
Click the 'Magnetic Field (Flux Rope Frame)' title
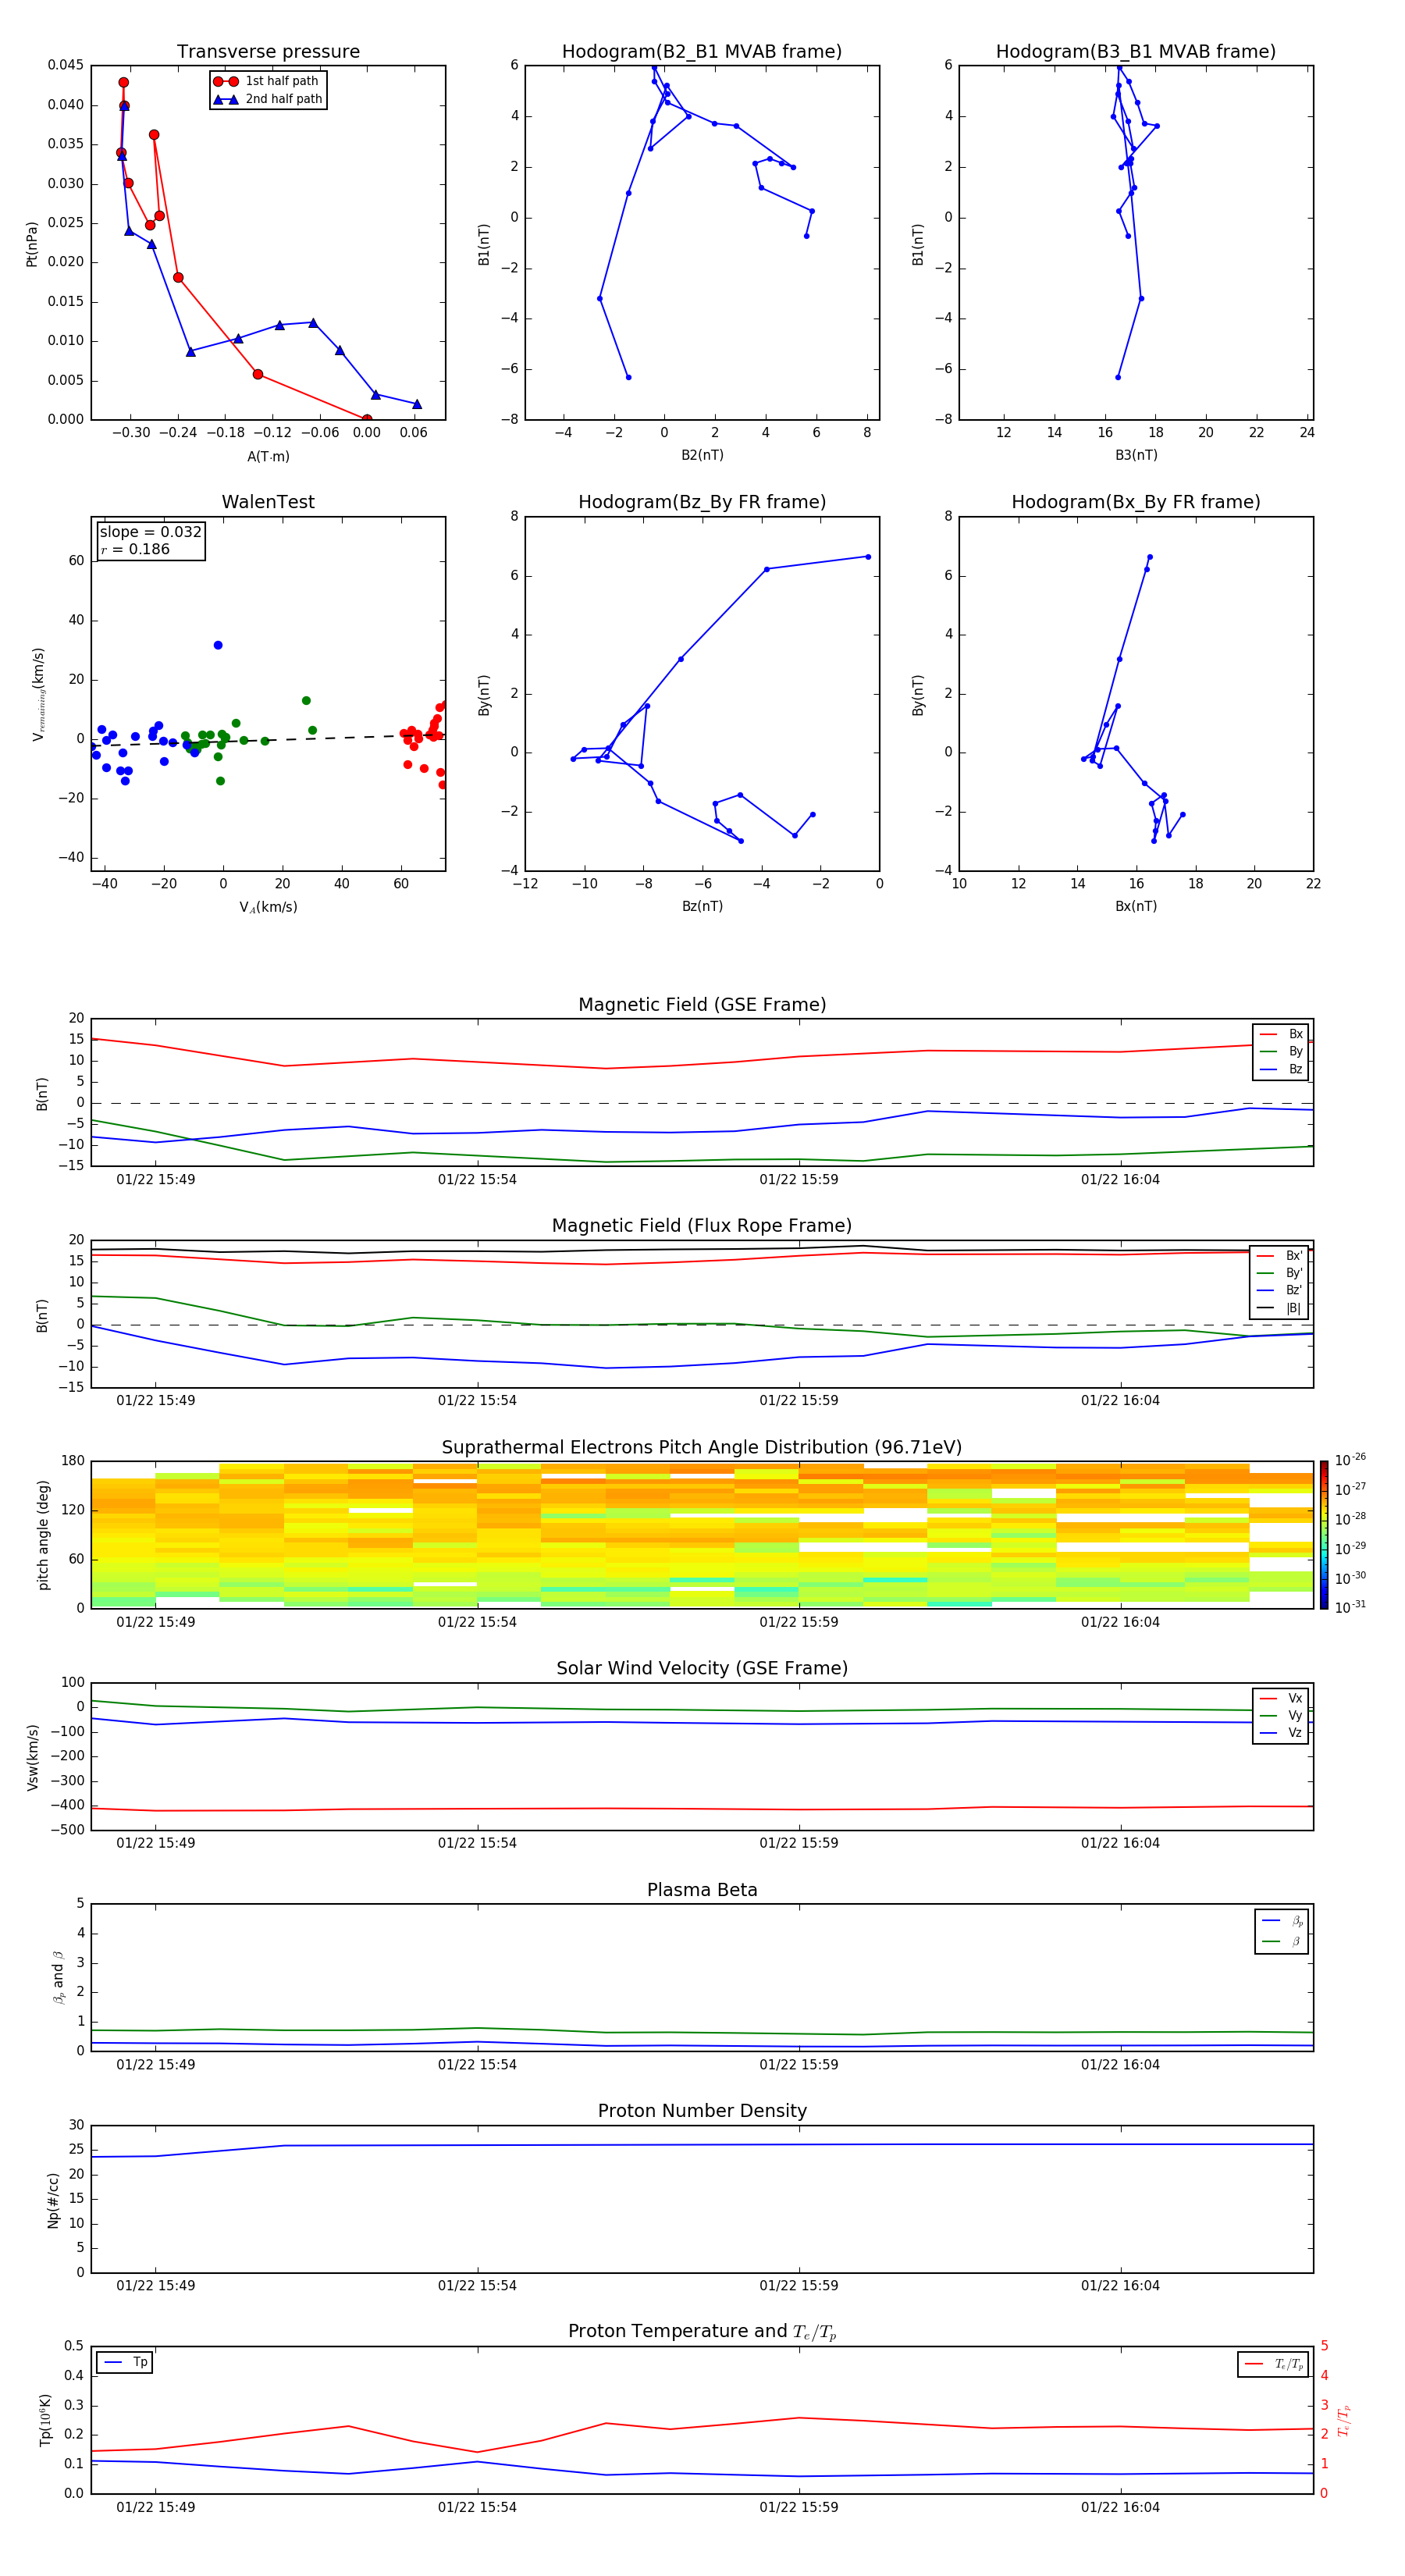[702, 1226]
